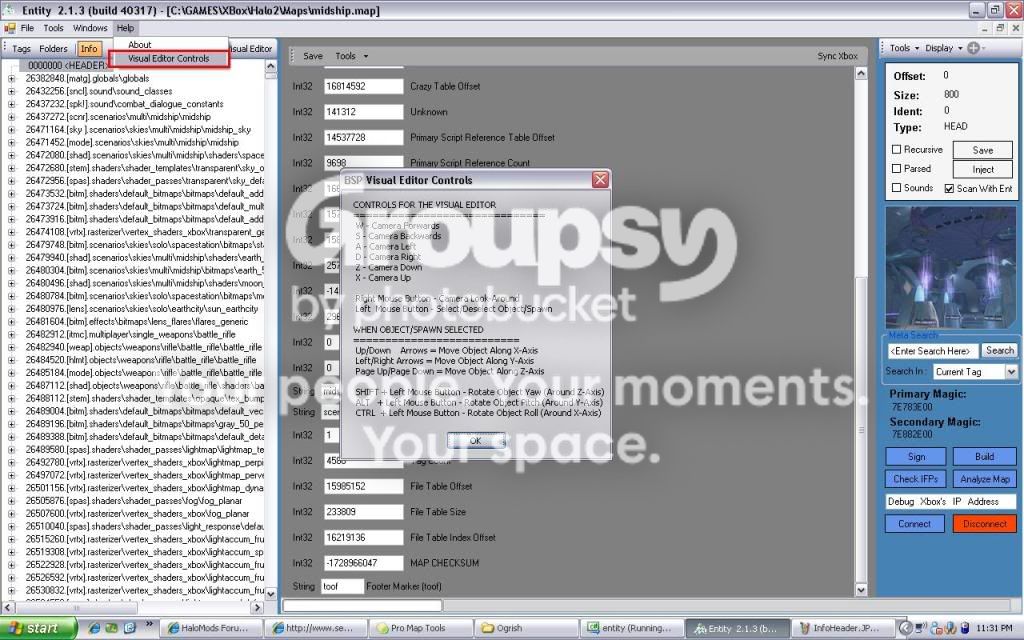Choose About from Help menu
The image size is (1024, 640).
(x=139, y=44)
